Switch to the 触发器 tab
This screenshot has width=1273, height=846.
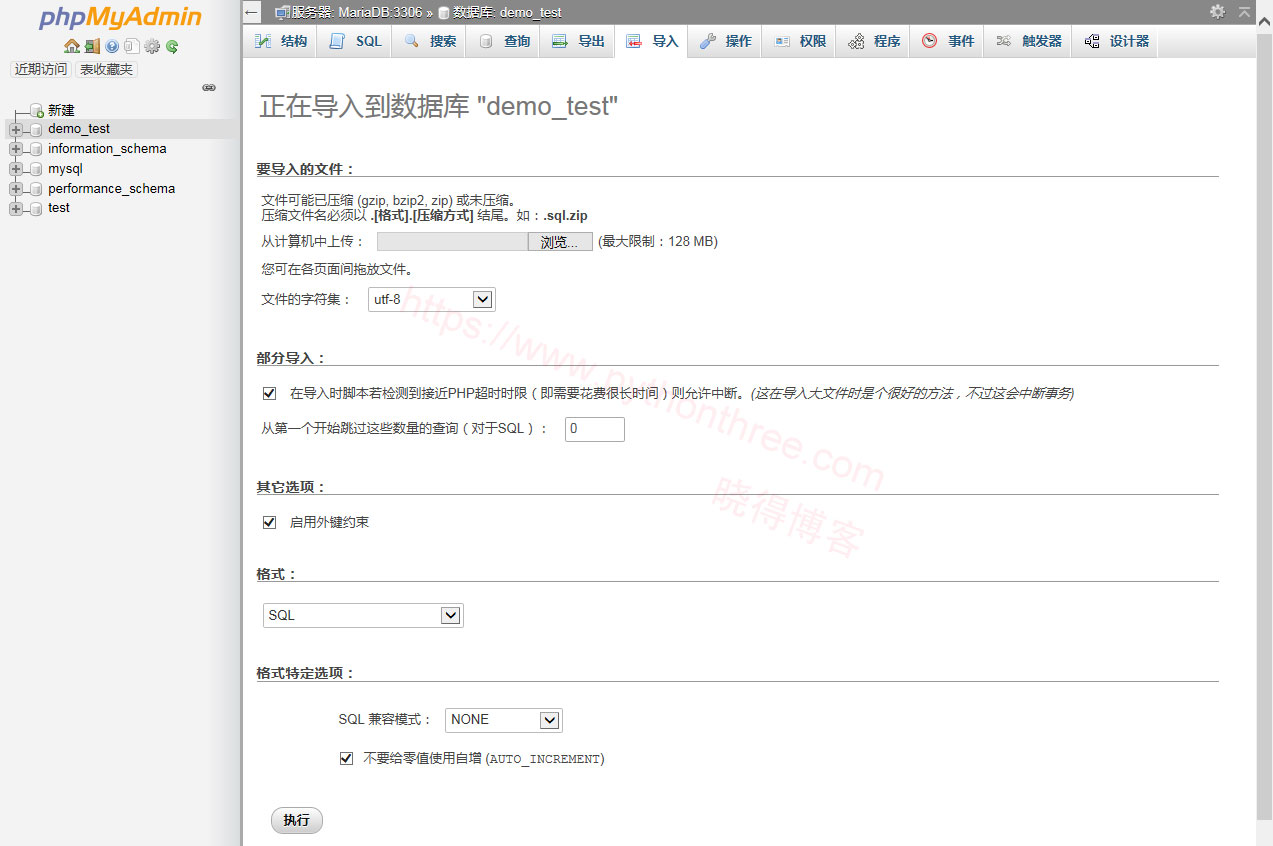pyautogui.click(x=1028, y=41)
